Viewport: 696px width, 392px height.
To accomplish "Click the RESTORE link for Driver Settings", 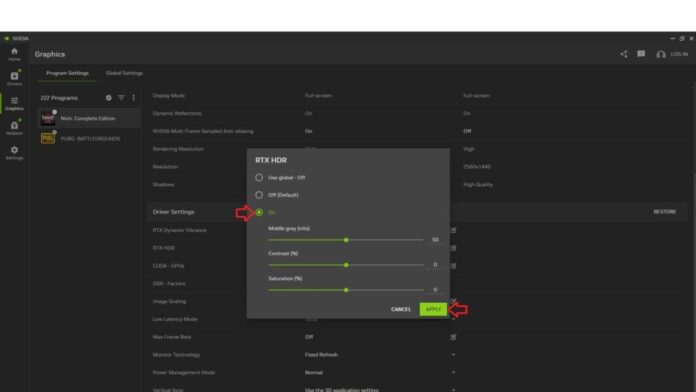I will (664, 212).
